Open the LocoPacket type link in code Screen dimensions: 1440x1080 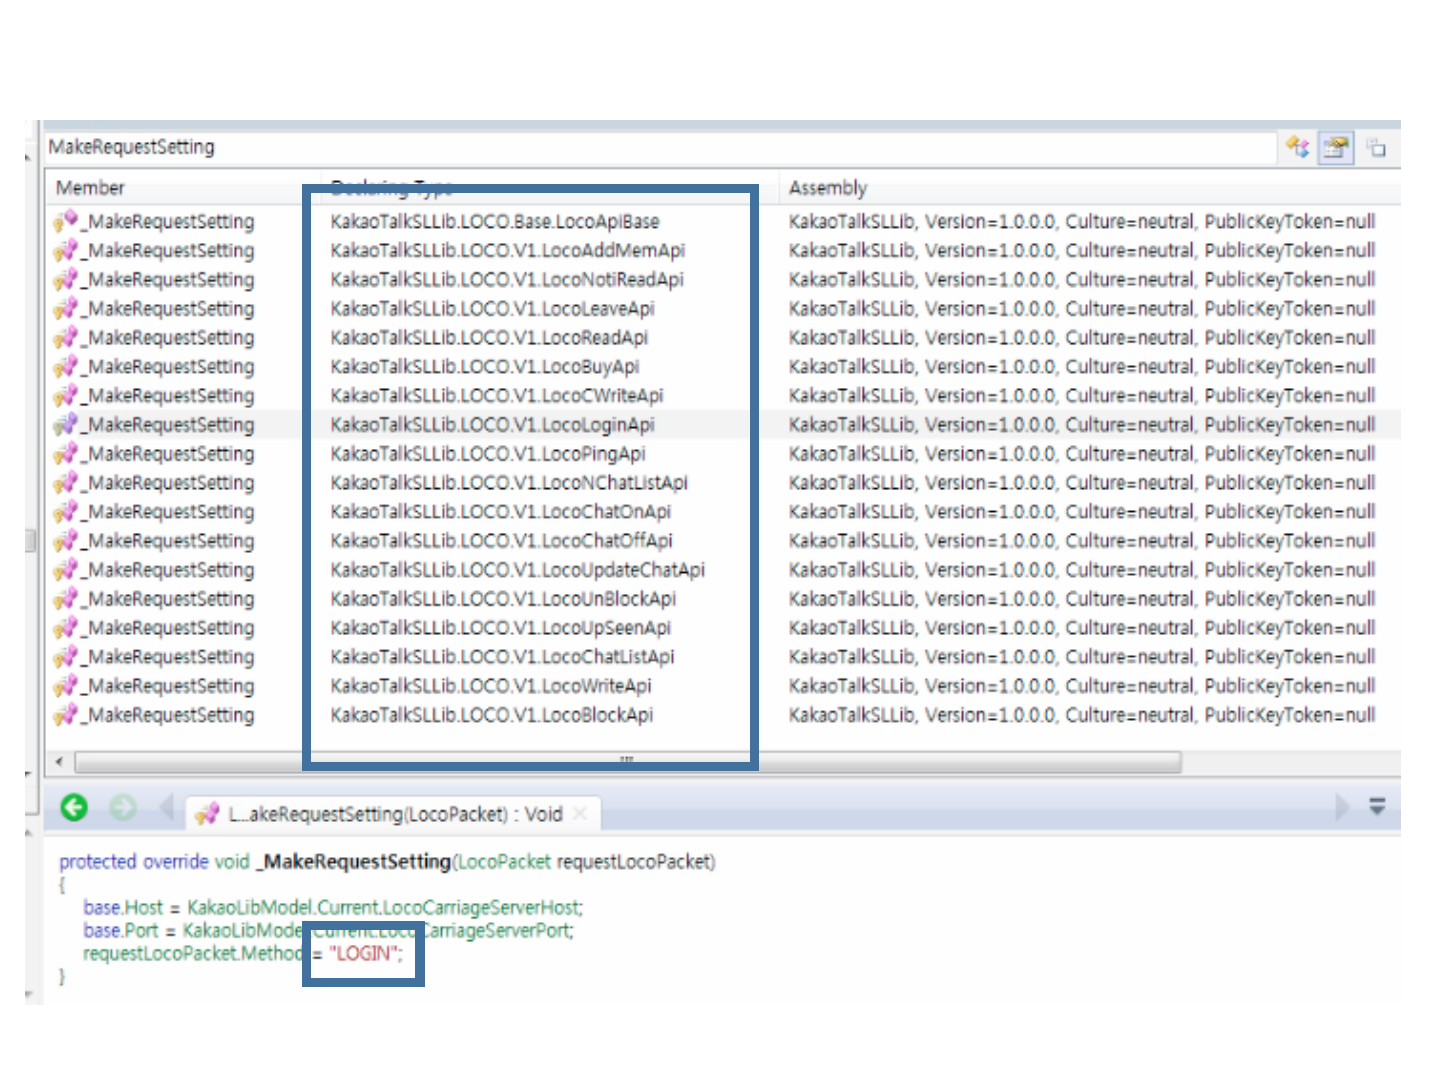(x=505, y=861)
